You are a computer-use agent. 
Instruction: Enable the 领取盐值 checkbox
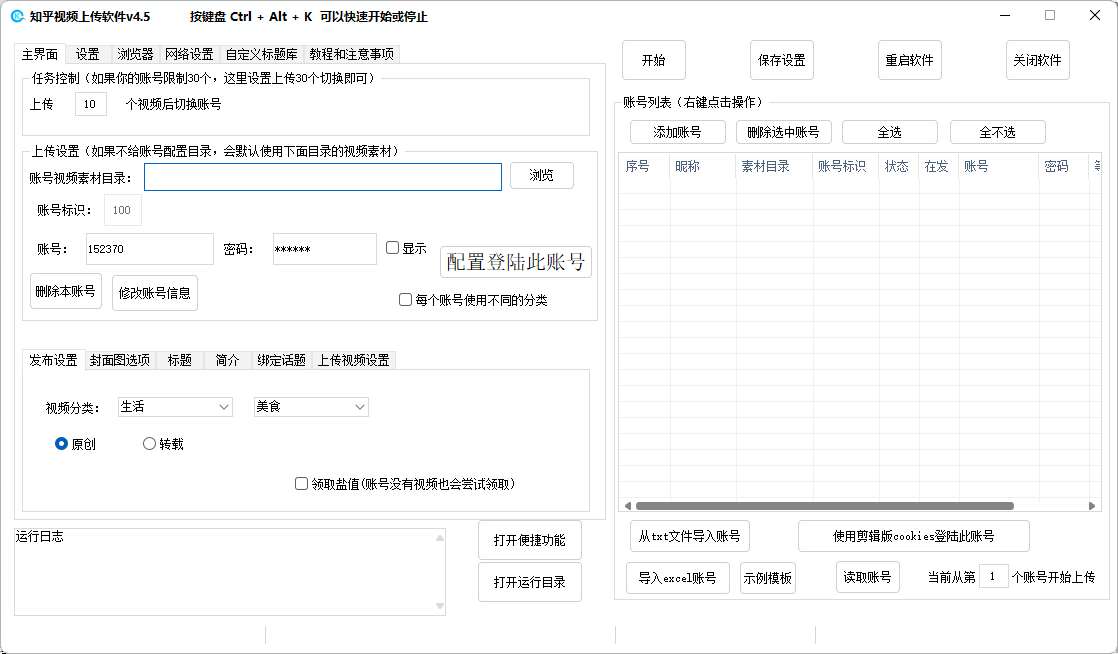click(x=302, y=484)
